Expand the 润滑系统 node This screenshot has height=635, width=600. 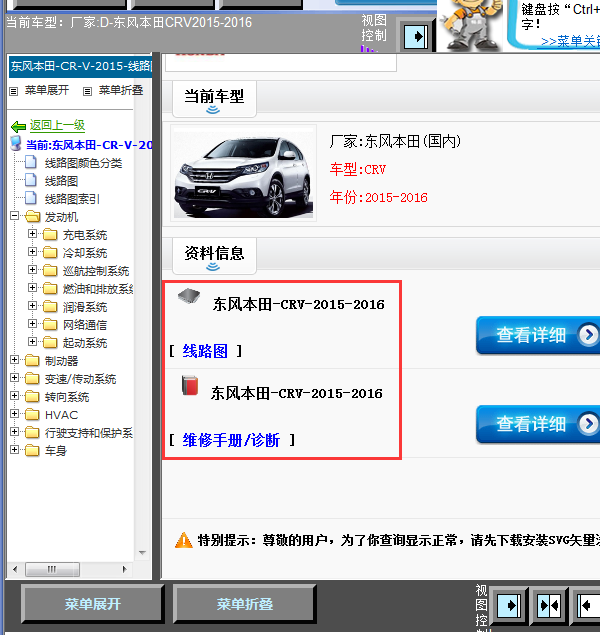[x=32, y=306]
